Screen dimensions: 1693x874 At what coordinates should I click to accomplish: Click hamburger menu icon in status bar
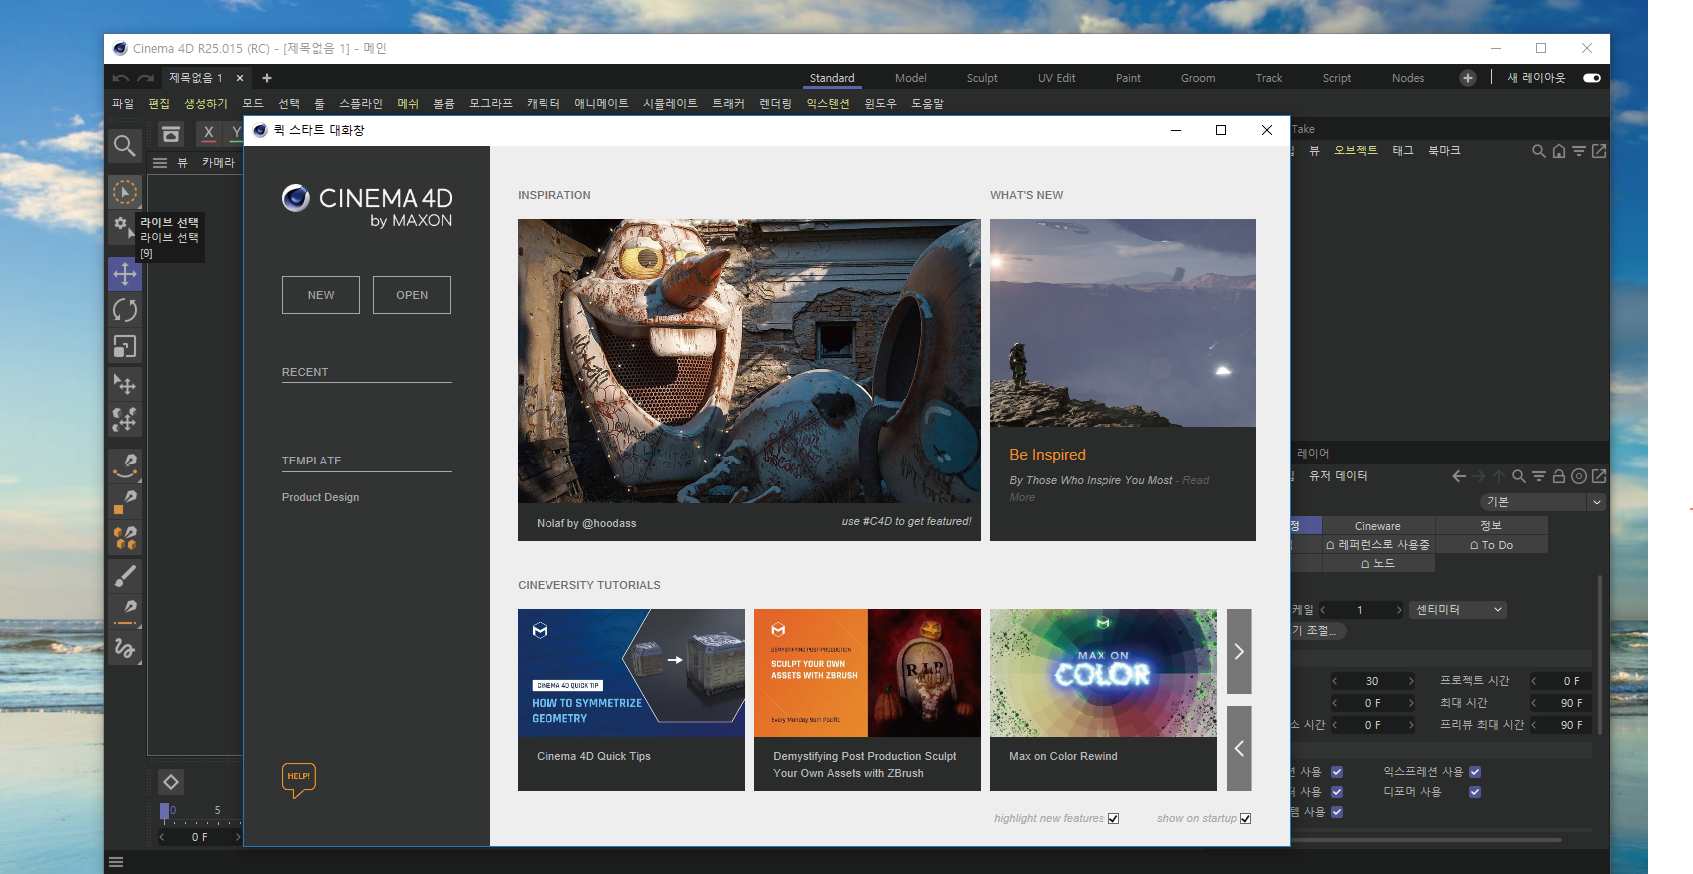pos(116,862)
